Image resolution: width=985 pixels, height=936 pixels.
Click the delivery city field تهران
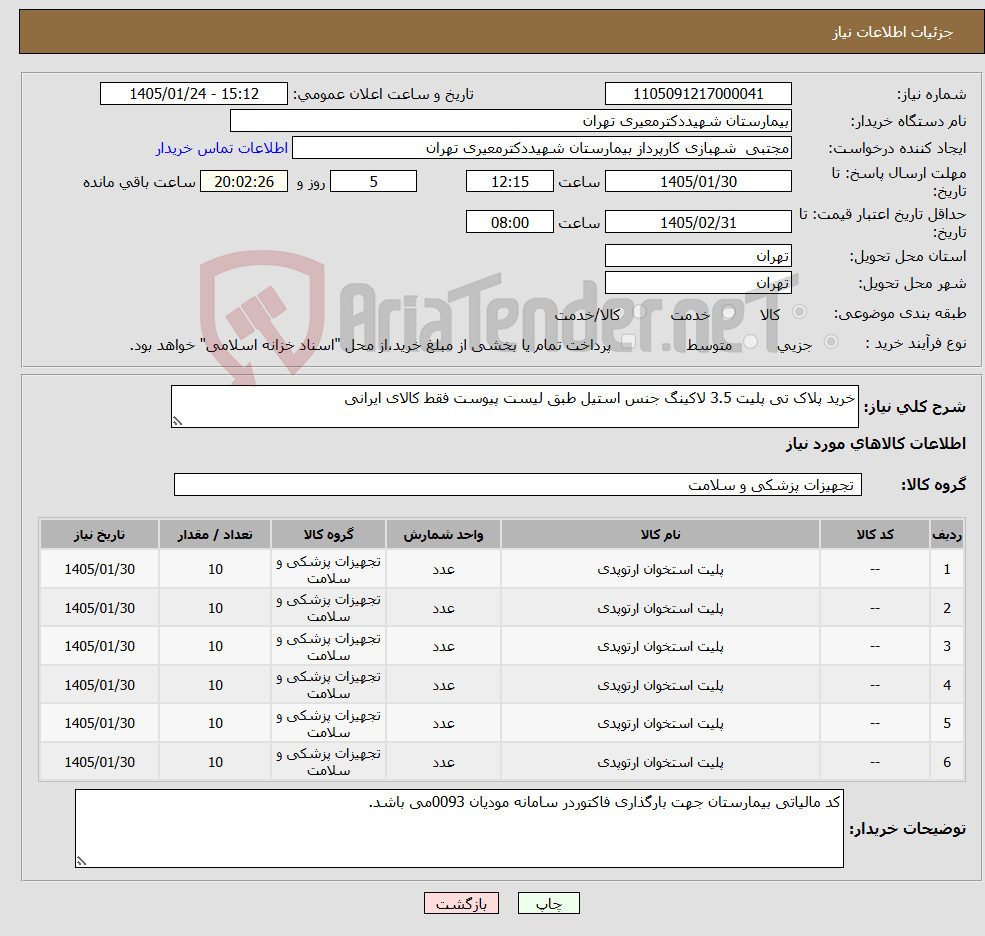pyautogui.click(x=698, y=283)
